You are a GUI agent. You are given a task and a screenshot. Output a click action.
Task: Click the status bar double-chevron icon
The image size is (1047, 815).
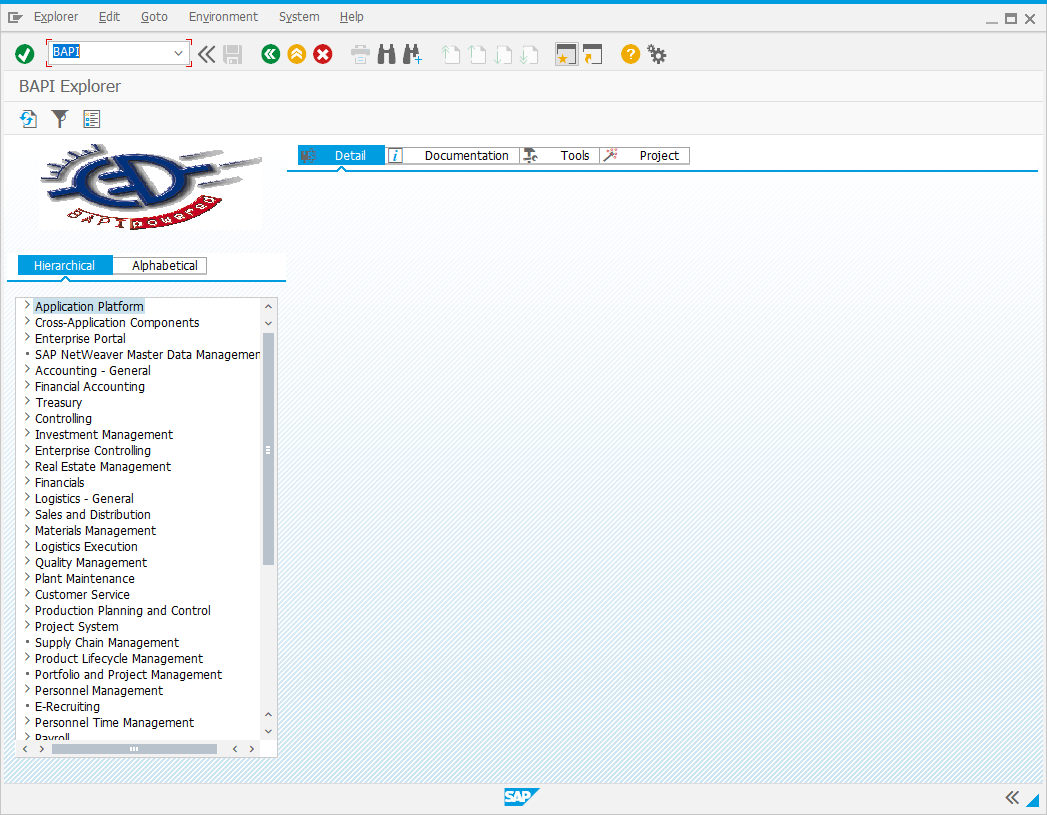pos(1012,797)
